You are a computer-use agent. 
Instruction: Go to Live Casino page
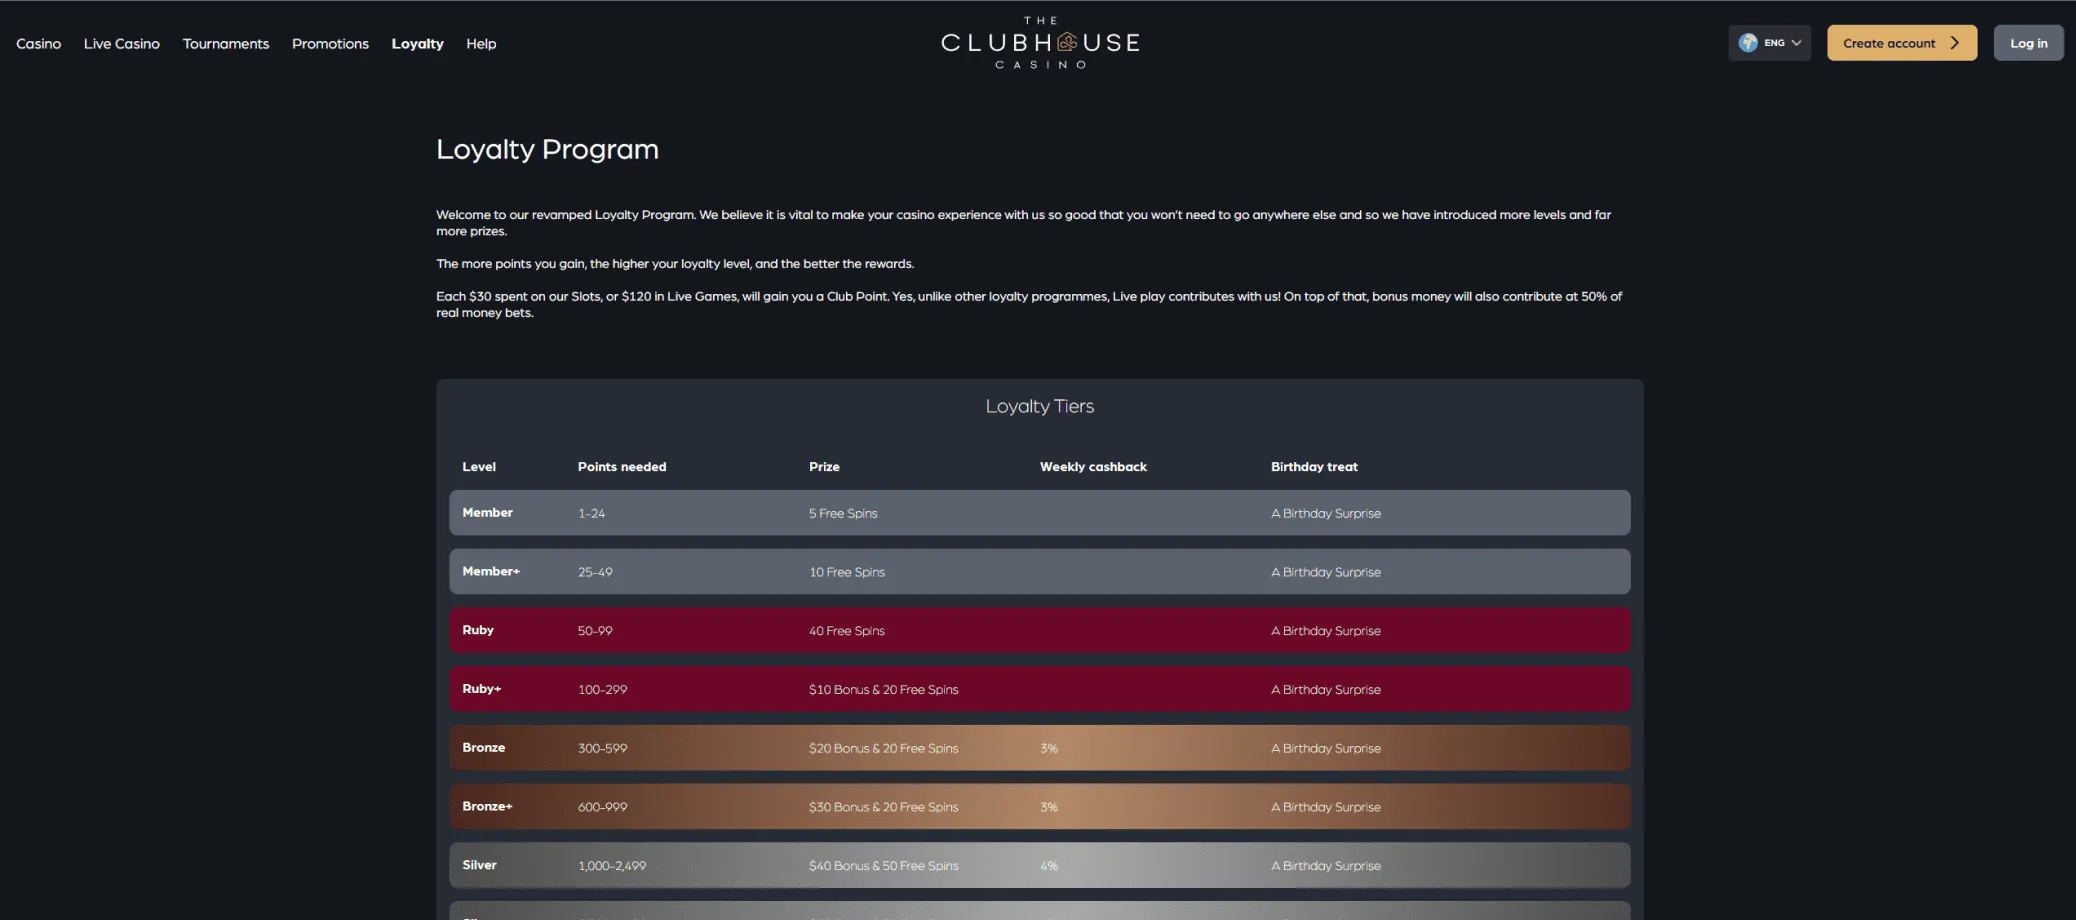click(x=121, y=44)
